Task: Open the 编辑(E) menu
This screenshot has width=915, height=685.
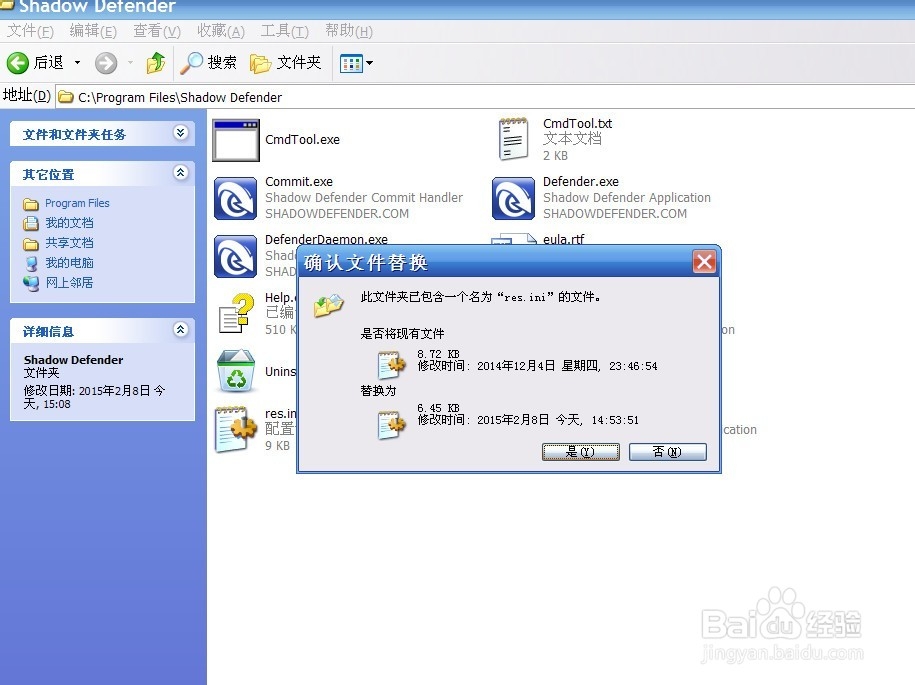Action: click(x=93, y=30)
